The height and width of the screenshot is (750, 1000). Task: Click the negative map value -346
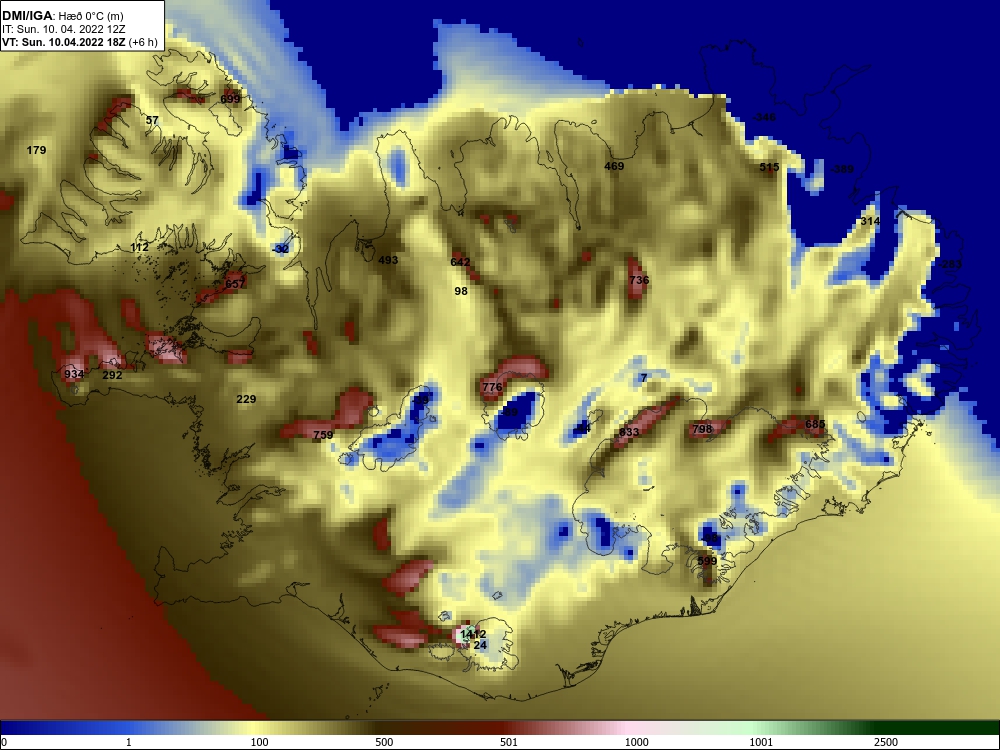[x=764, y=117]
